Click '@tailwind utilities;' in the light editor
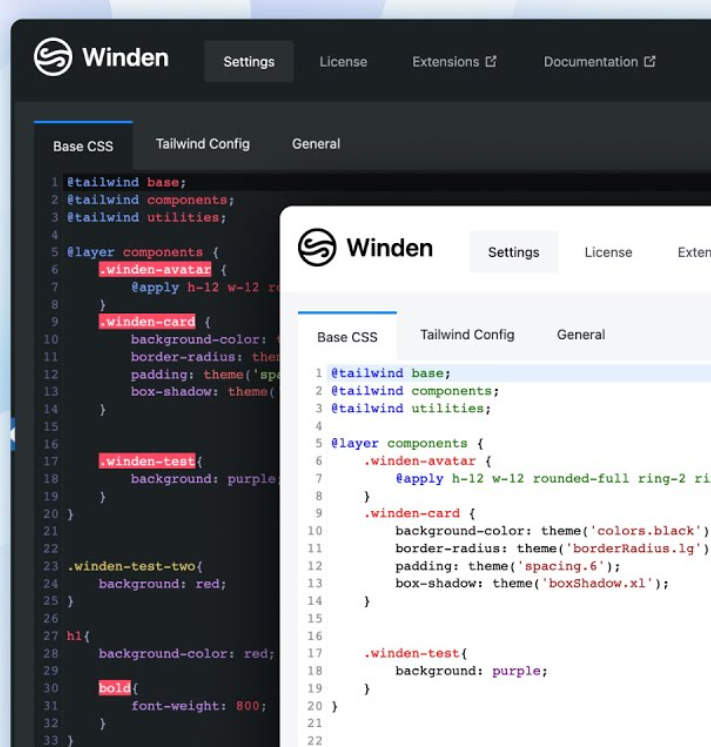 [411, 408]
